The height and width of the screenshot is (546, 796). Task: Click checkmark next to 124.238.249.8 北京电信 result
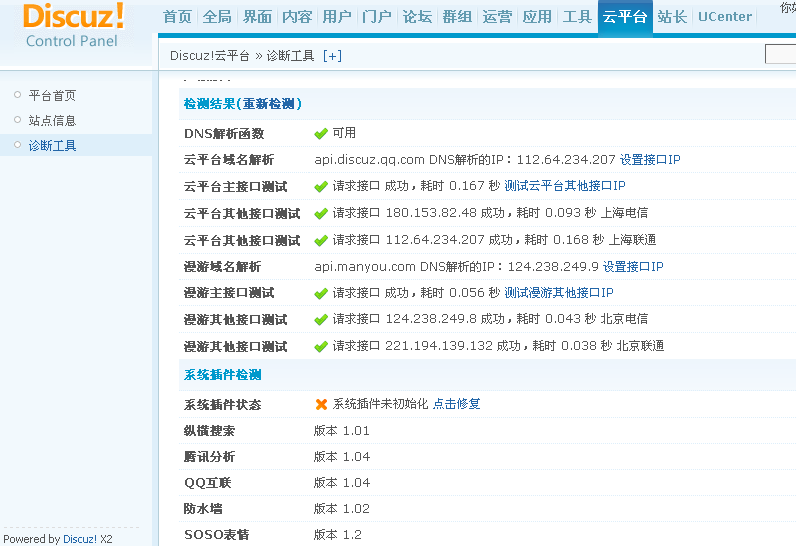point(321,320)
